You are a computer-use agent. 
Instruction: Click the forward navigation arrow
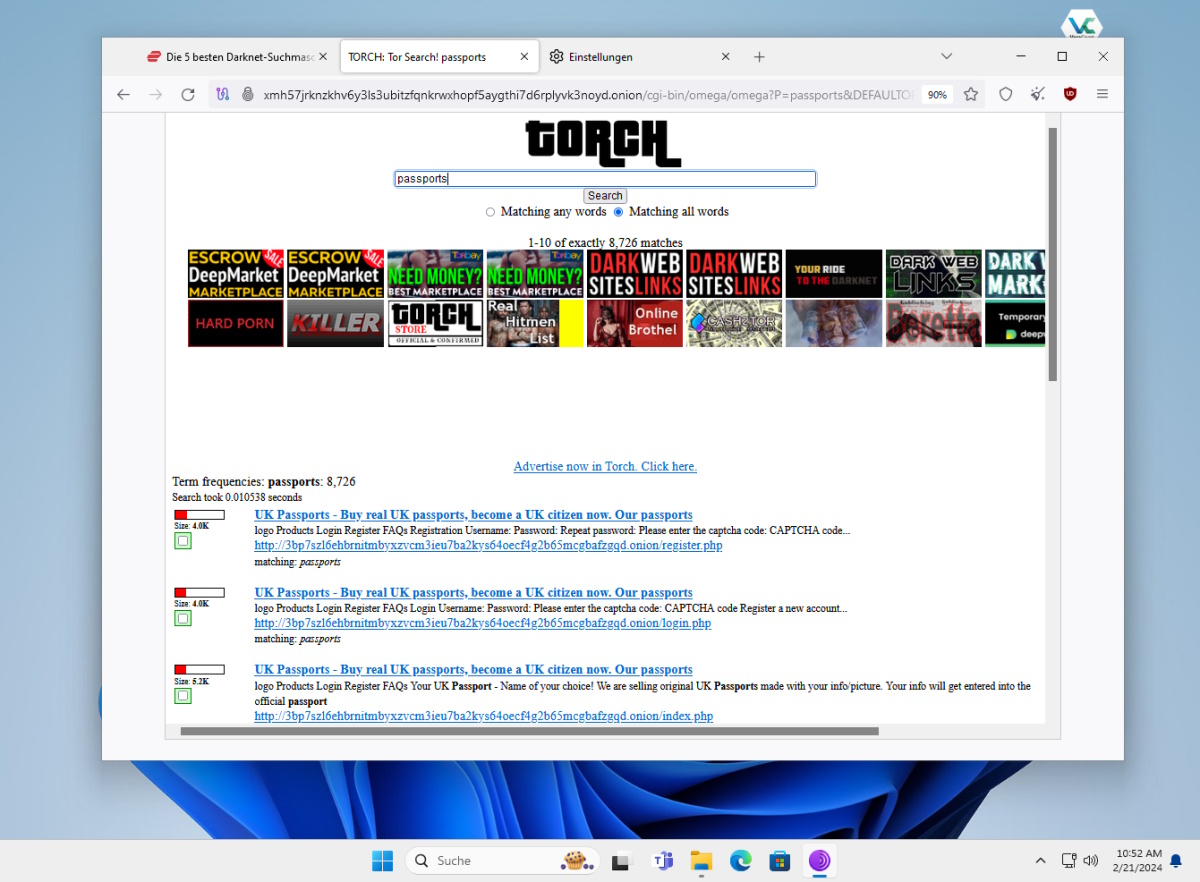point(155,94)
